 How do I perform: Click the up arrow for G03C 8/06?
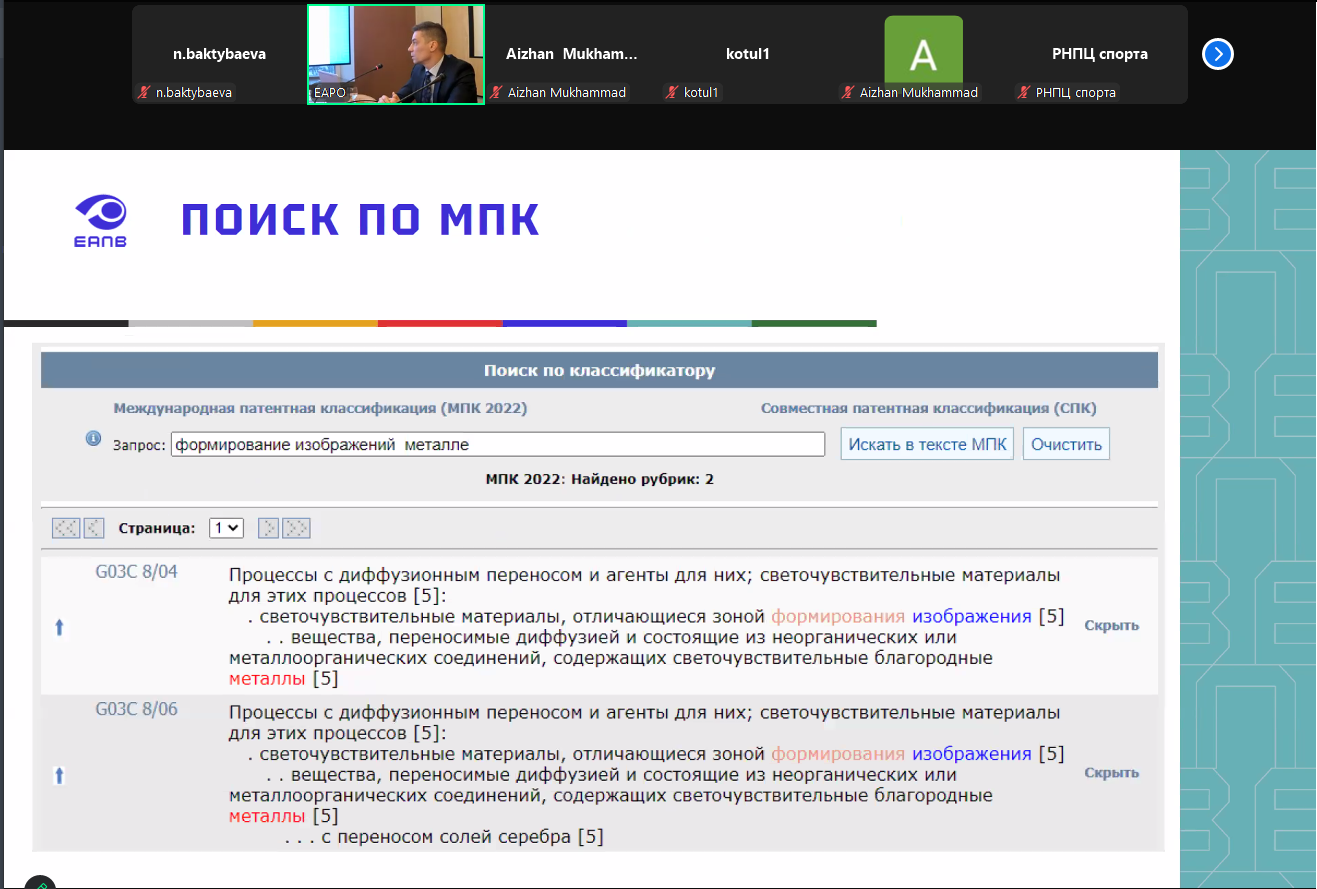click(59, 775)
